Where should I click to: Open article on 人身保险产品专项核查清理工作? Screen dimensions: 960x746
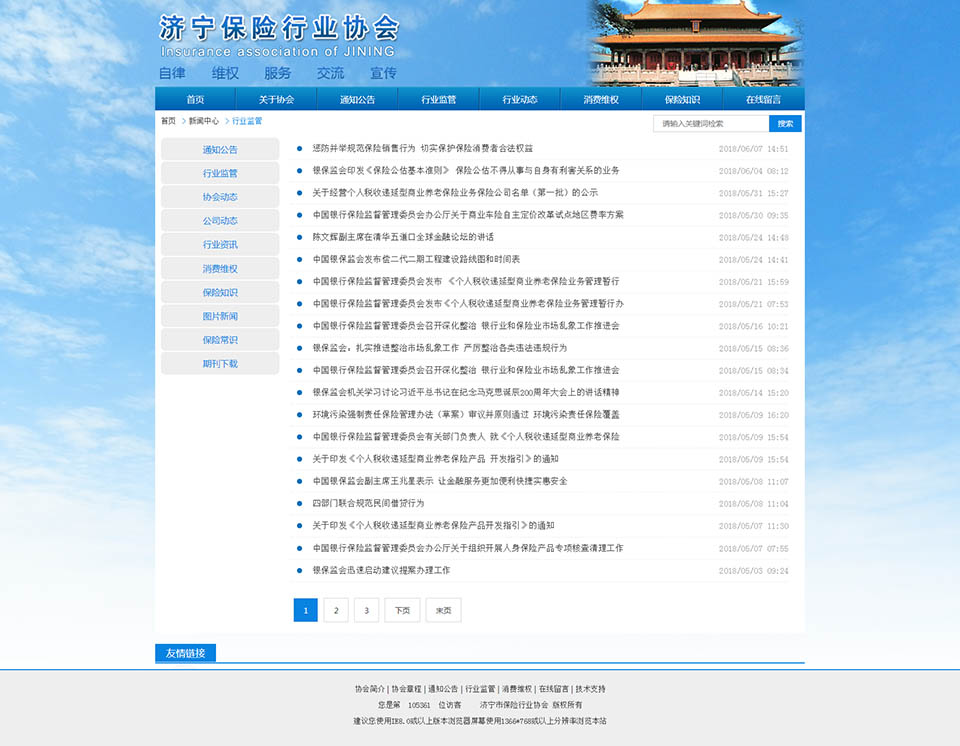point(468,548)
